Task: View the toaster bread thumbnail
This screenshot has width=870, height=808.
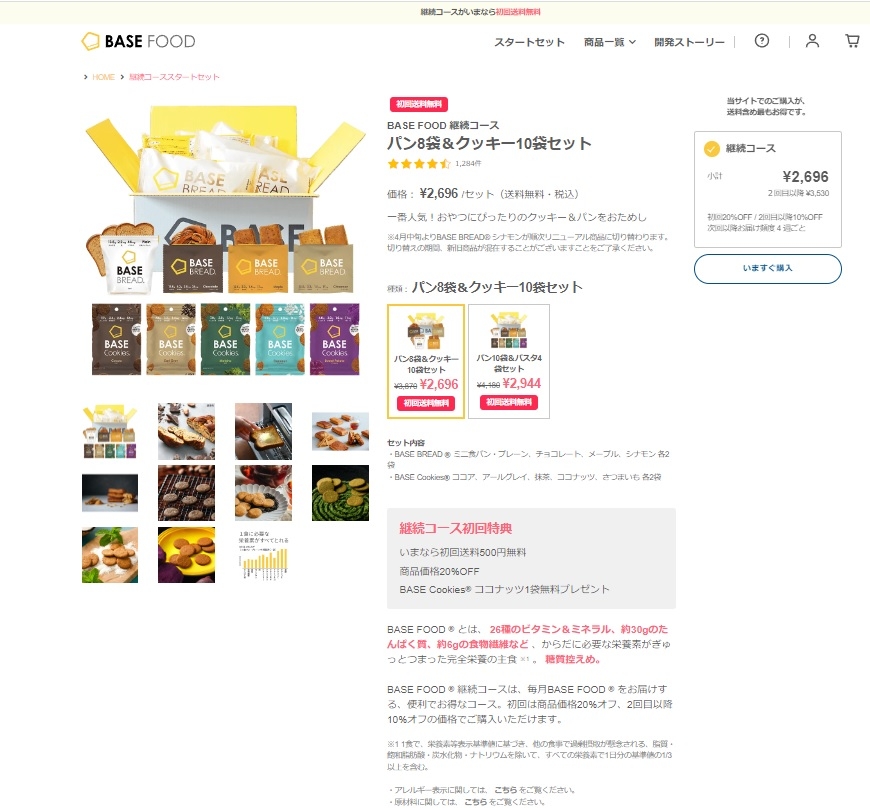Action: click(x=263, y=431)
